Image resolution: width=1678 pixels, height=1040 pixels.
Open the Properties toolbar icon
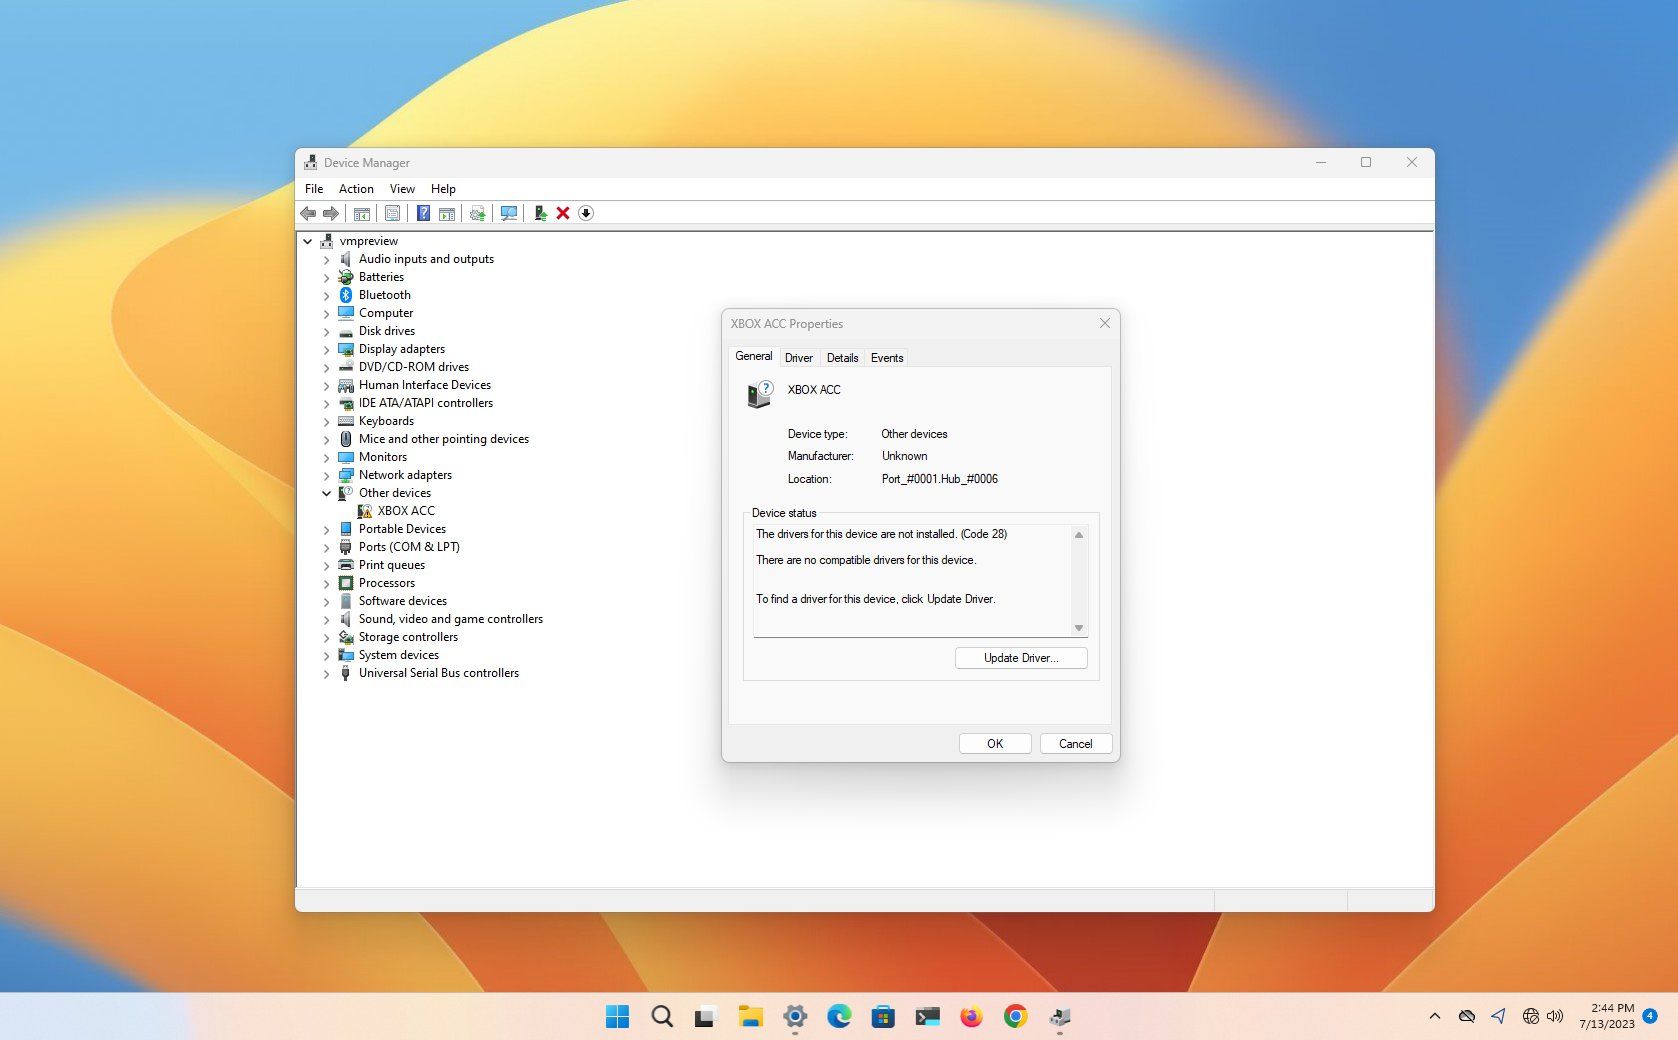392,213
